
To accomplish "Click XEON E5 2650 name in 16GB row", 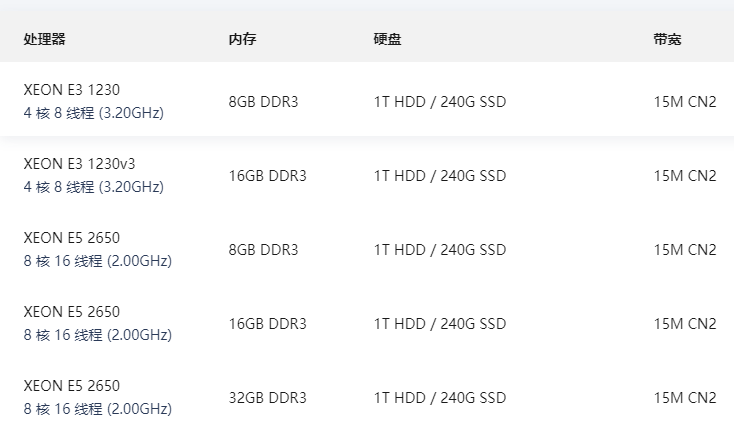I will click(x=72, y=311).
